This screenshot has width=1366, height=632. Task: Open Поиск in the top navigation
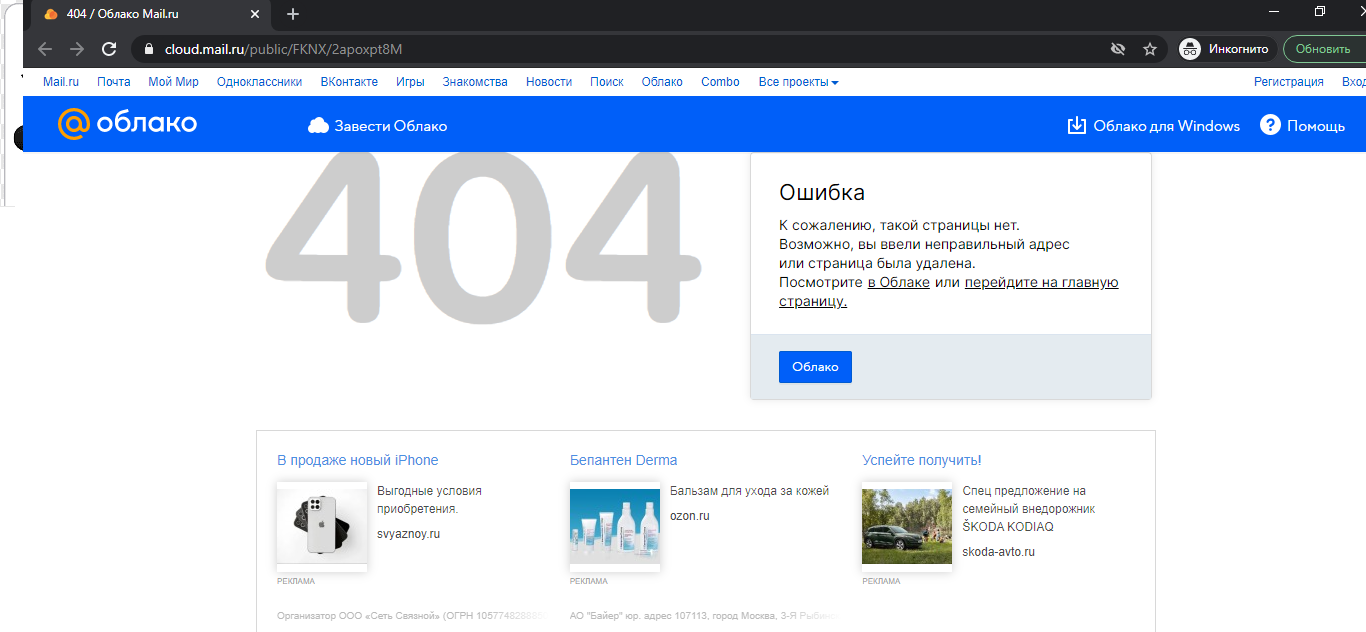pos(606,82)
